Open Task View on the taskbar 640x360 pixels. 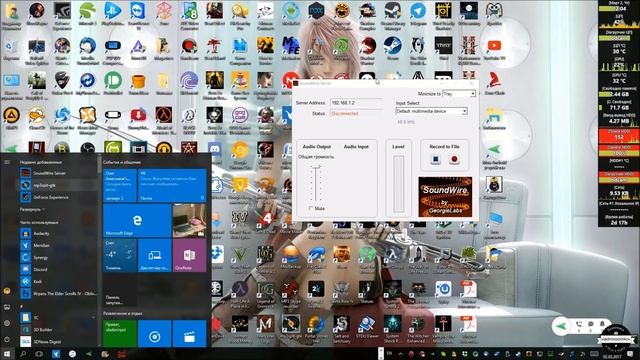[39, 353]
